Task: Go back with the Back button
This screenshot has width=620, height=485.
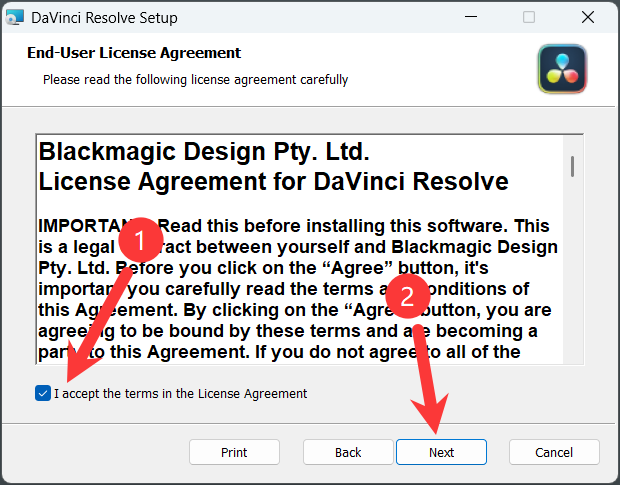Action: tap(348, 452)
